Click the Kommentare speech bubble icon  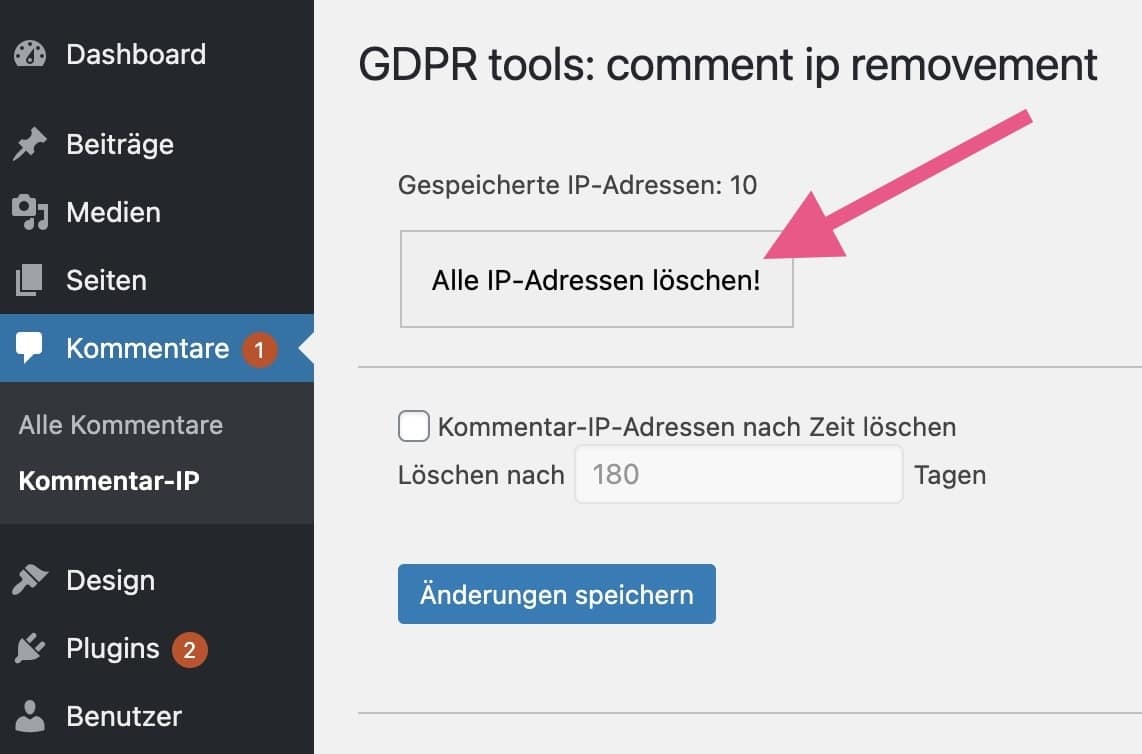(29, 347)
